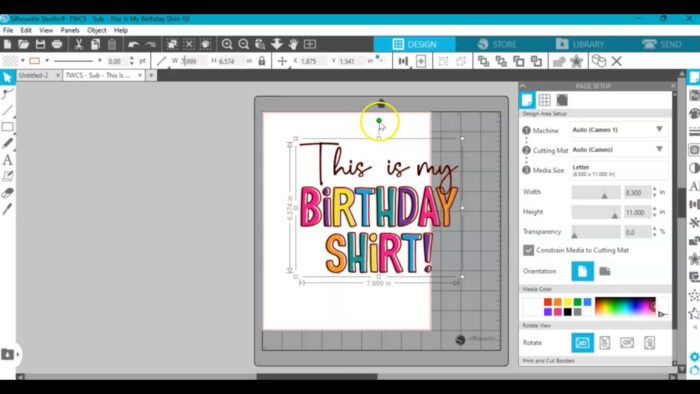This screenshot has width=700, height=394.
Task: Open the line color dropdown arrow
Action: [47, 61]
